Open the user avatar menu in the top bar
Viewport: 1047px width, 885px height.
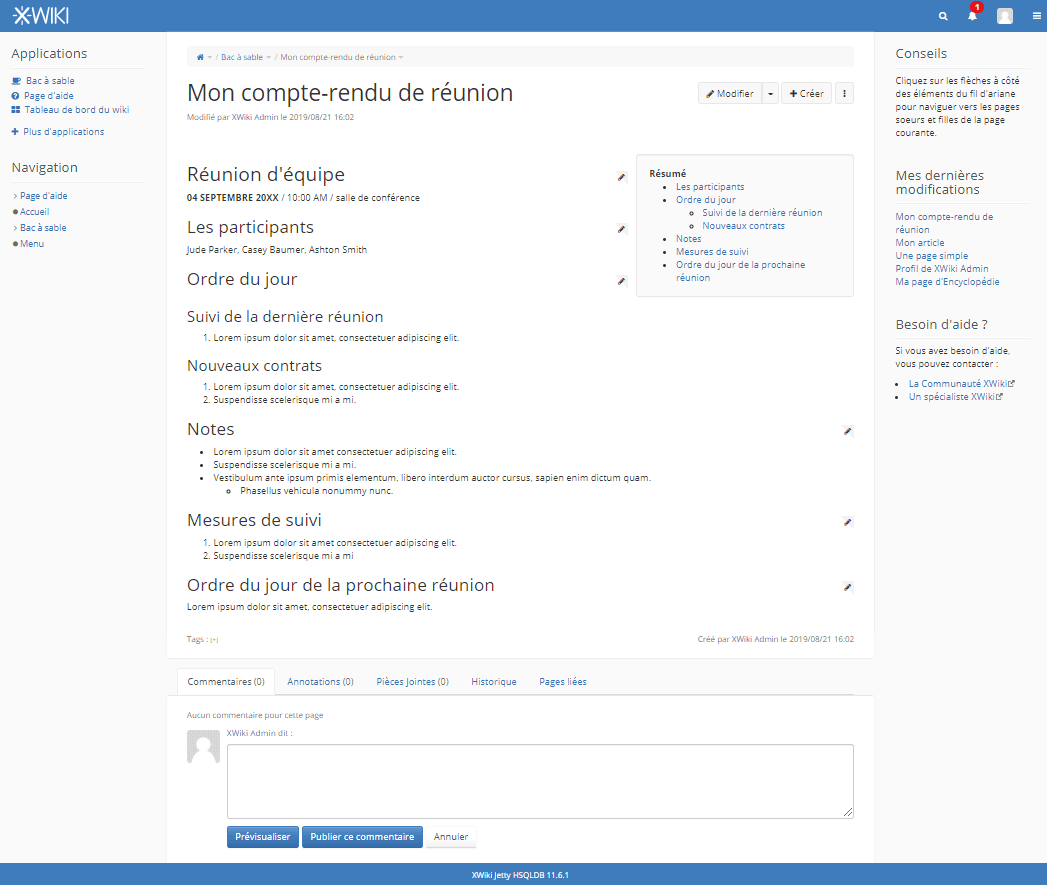pyautogui.click(x=1004, y=16)
